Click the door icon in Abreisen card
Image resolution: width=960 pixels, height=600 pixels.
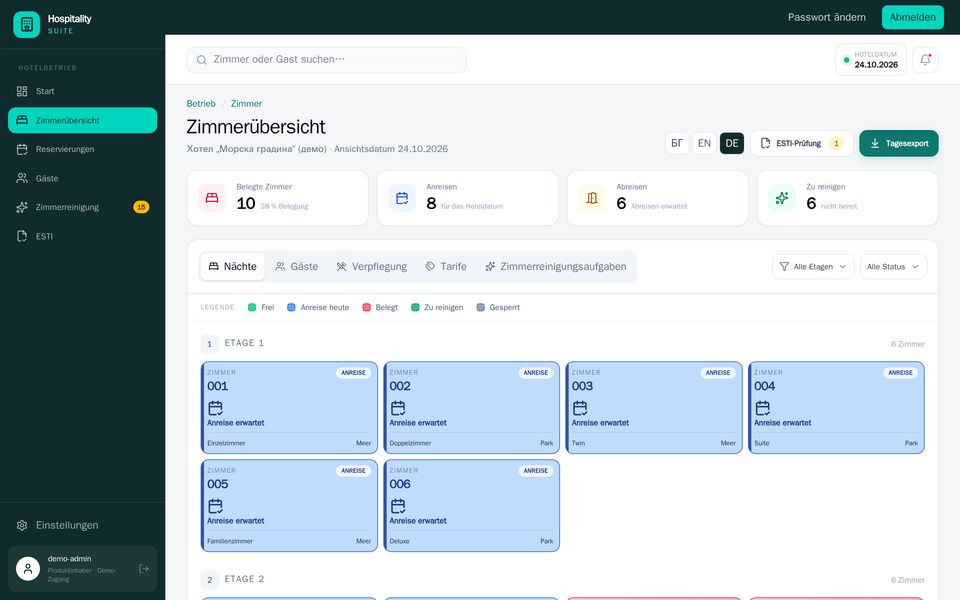(x=592, y=198)
